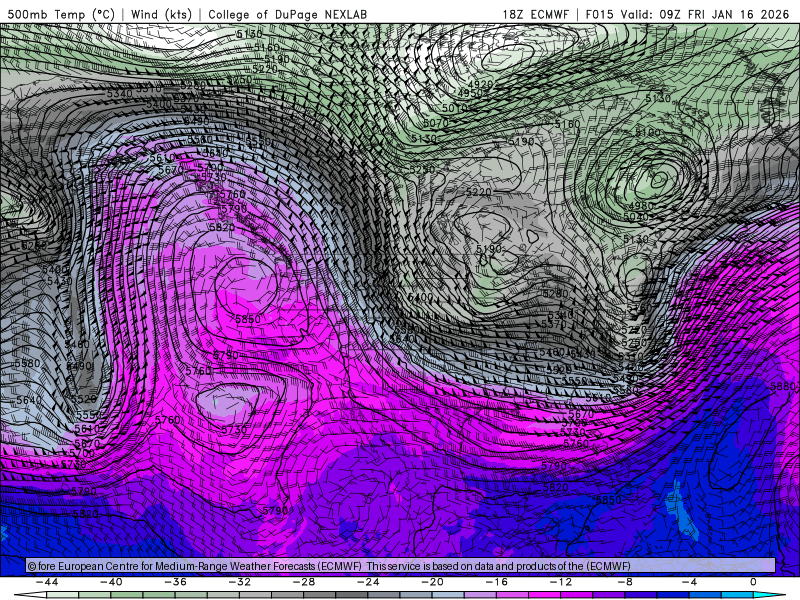The width and height of the screenshot is (800, 600).
Task: Click the -32 colorbar value label
Action: 239,582
